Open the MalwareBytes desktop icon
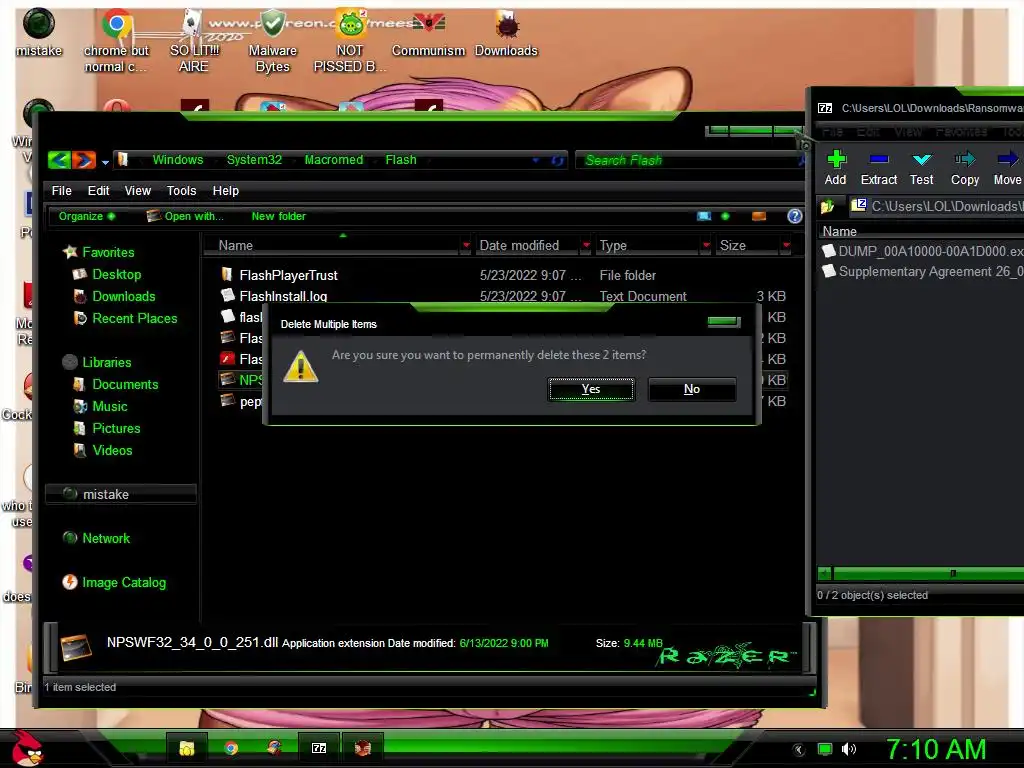 pyautogui.click(x=273, y=40)
